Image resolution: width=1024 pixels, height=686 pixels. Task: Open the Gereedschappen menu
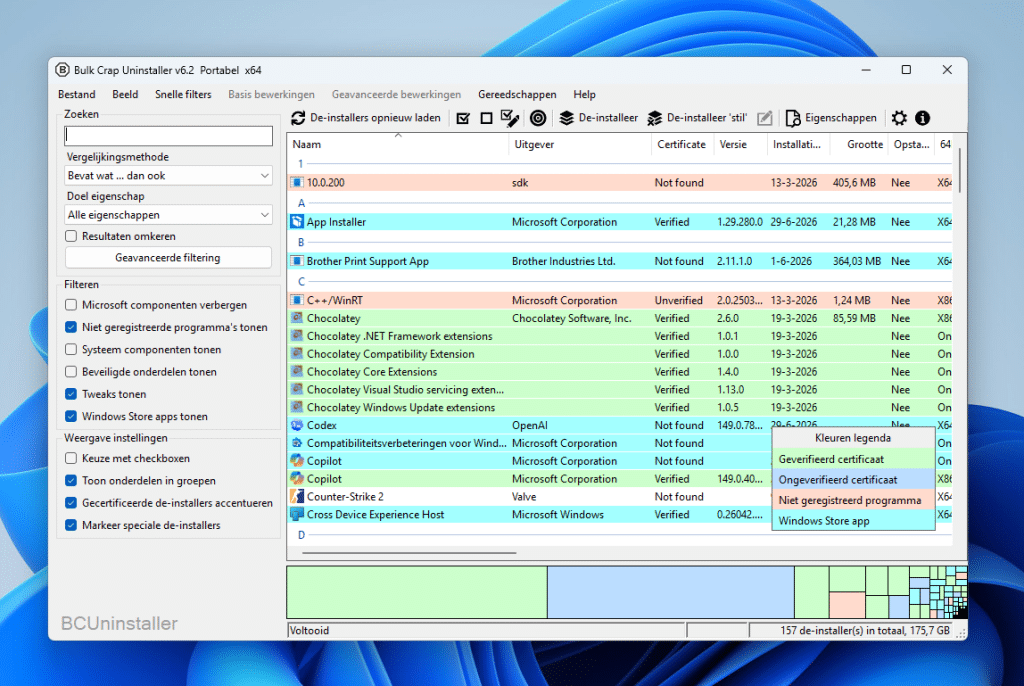coord(517,94)
